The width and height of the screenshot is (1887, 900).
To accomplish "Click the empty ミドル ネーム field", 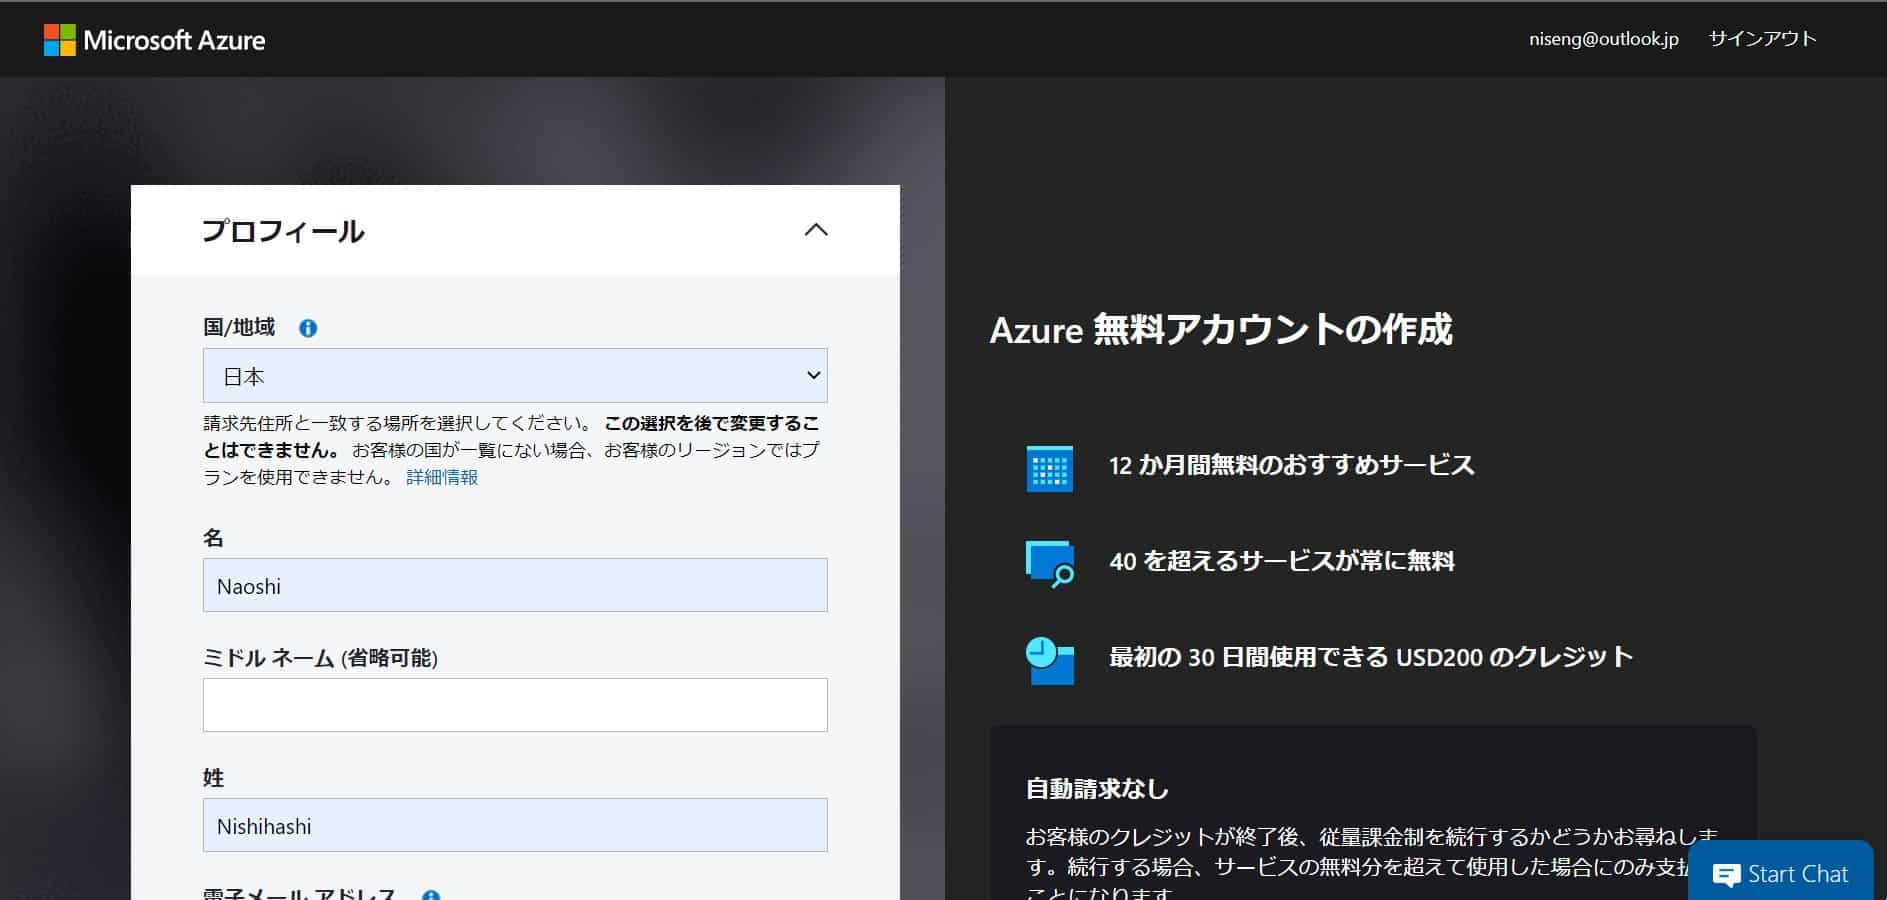I will coord(515,705).
